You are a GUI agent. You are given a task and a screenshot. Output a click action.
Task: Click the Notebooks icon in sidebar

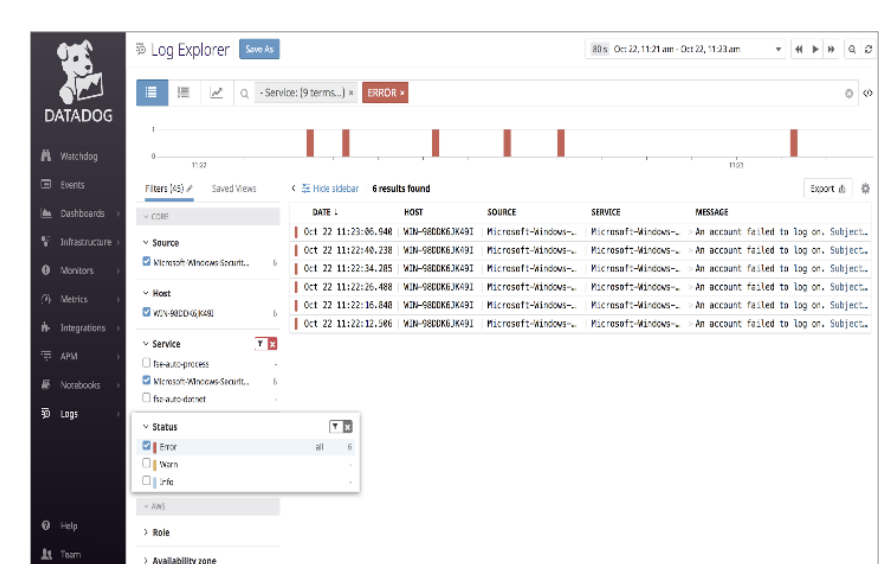tap(45, 385)
